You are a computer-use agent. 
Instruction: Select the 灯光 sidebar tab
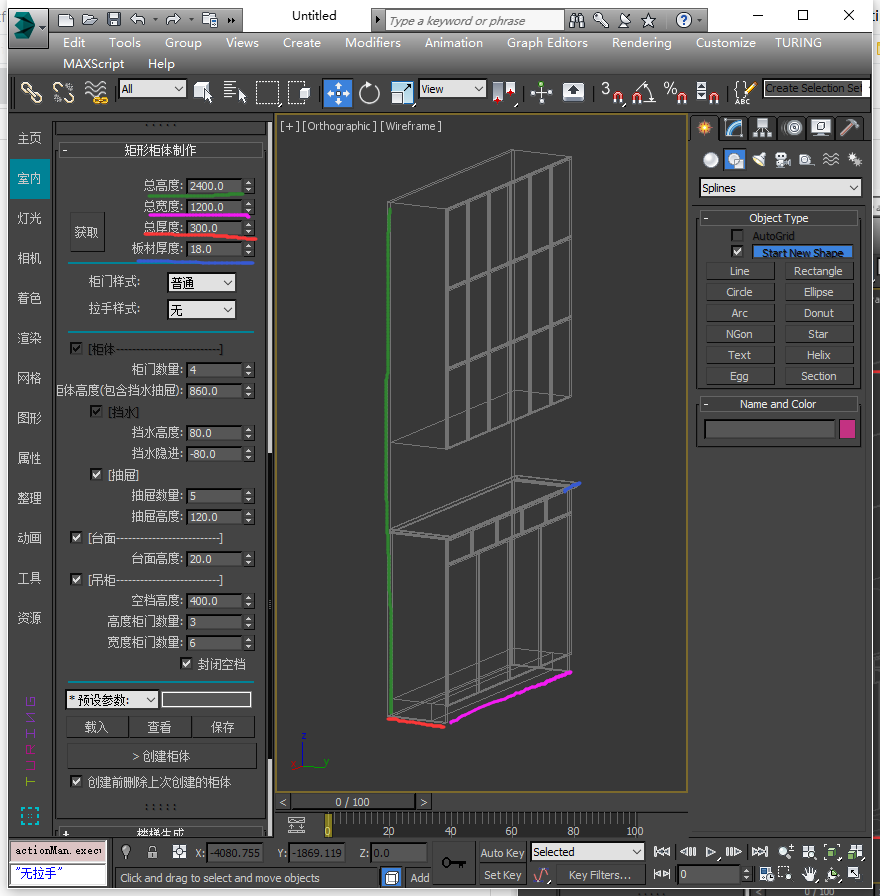[29, 218]
